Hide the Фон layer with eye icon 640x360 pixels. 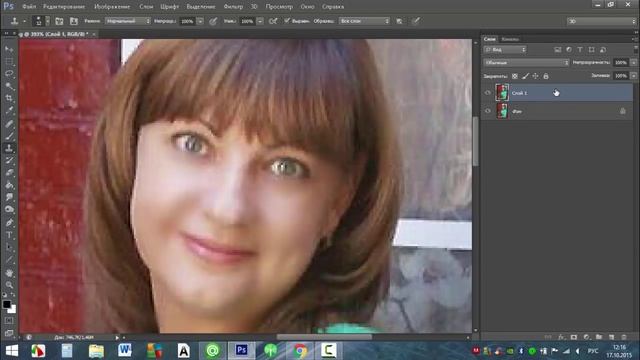(x=488, y=111)
